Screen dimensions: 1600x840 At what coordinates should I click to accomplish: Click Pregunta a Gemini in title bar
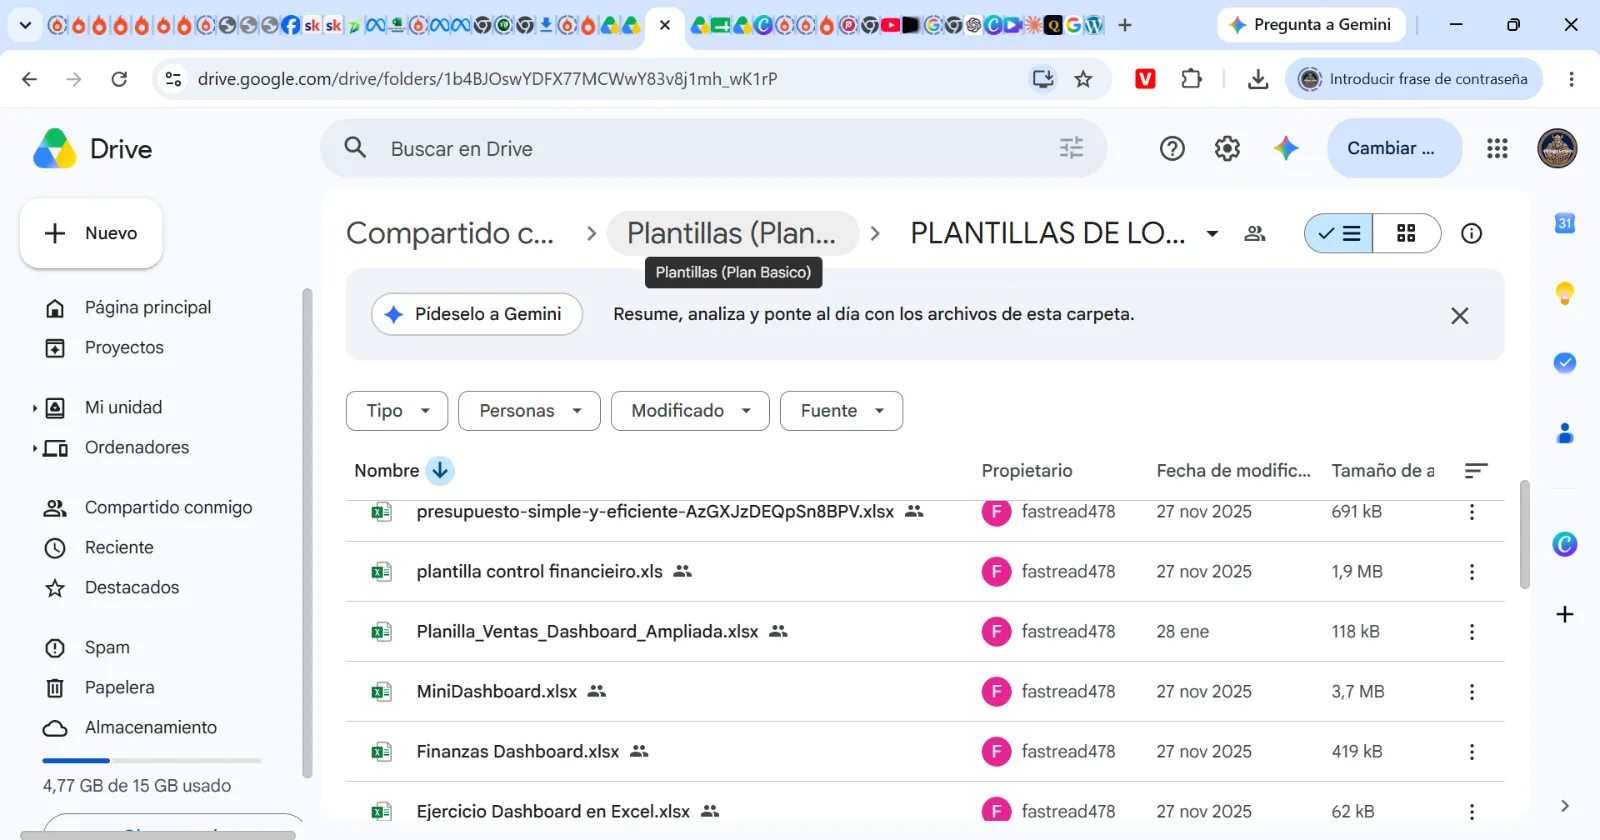(x=1311, y=25)
